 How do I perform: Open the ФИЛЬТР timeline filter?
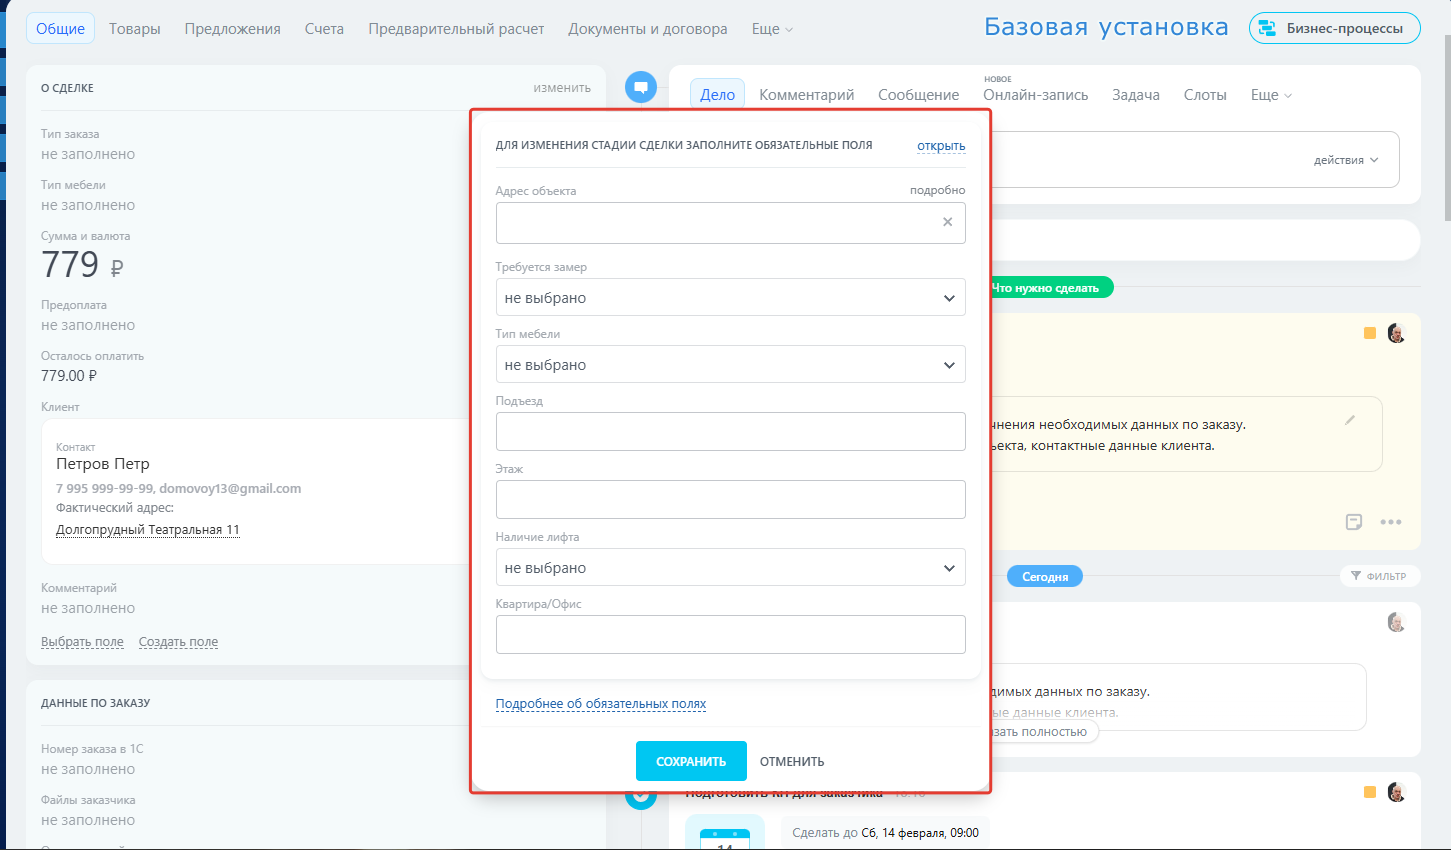pyautogui.click(x=1379, y=576)
